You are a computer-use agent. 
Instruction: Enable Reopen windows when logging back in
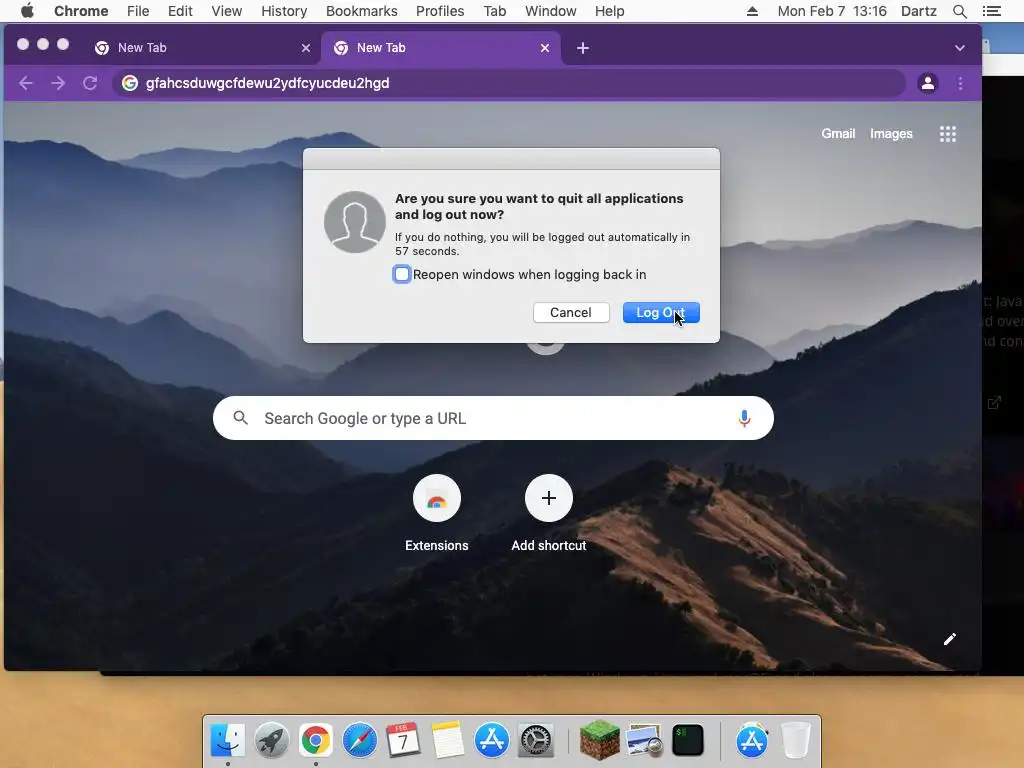402,274
